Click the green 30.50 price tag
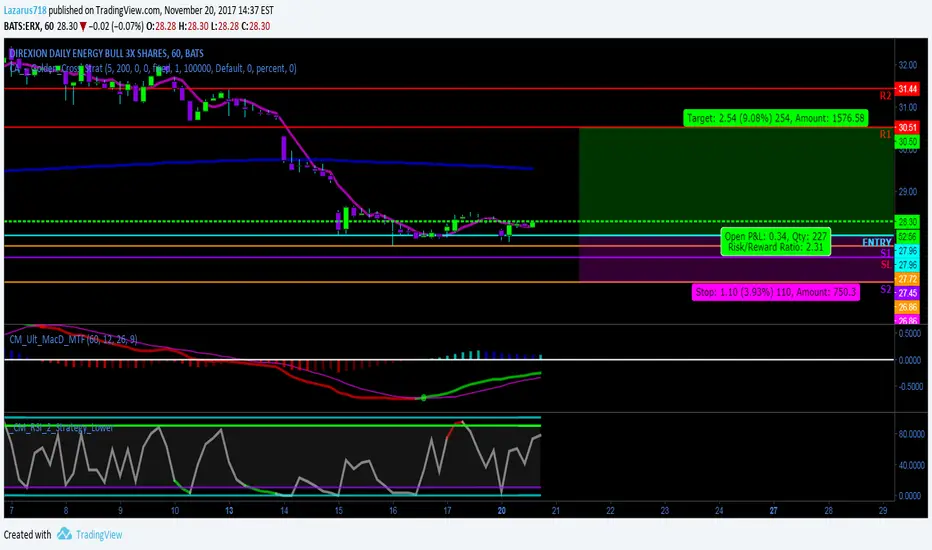Image resolution: width=932 pixels, height=550 pixels. pos(907,142)
